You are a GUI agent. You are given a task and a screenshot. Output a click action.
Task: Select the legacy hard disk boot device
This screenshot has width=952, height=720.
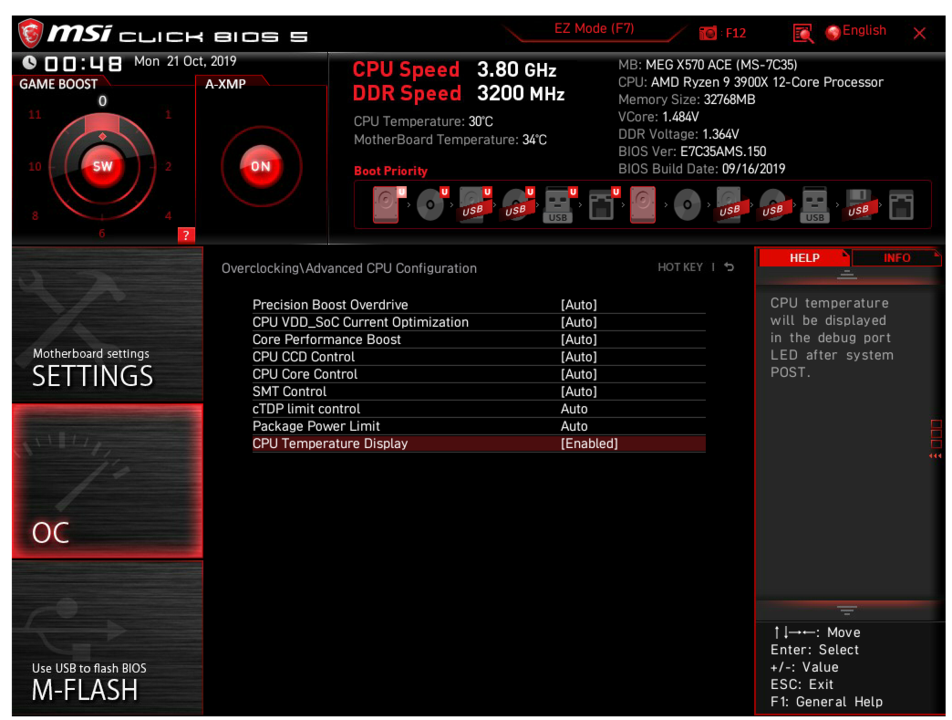642,205
